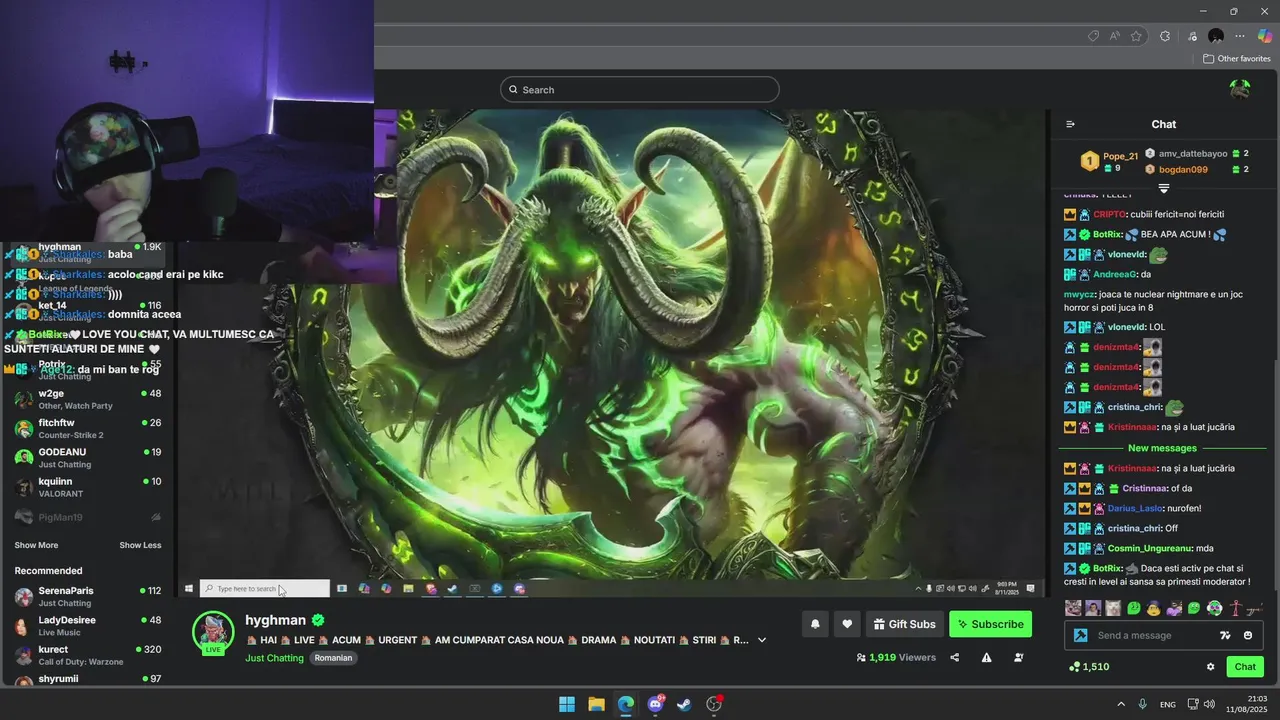The height and width of the screenshot is (720, 1280).
Task: Open the emote picker smiley icon
Action: click(1247, 635)
